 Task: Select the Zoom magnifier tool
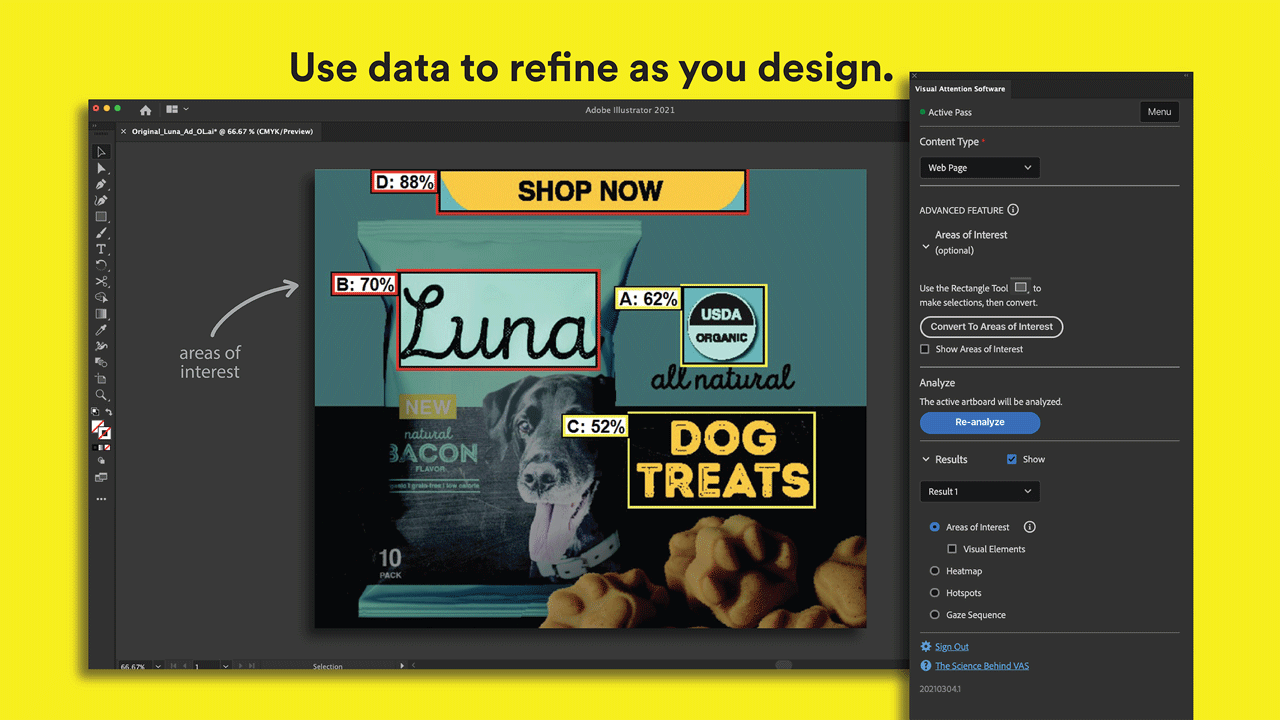click(101, 395)
